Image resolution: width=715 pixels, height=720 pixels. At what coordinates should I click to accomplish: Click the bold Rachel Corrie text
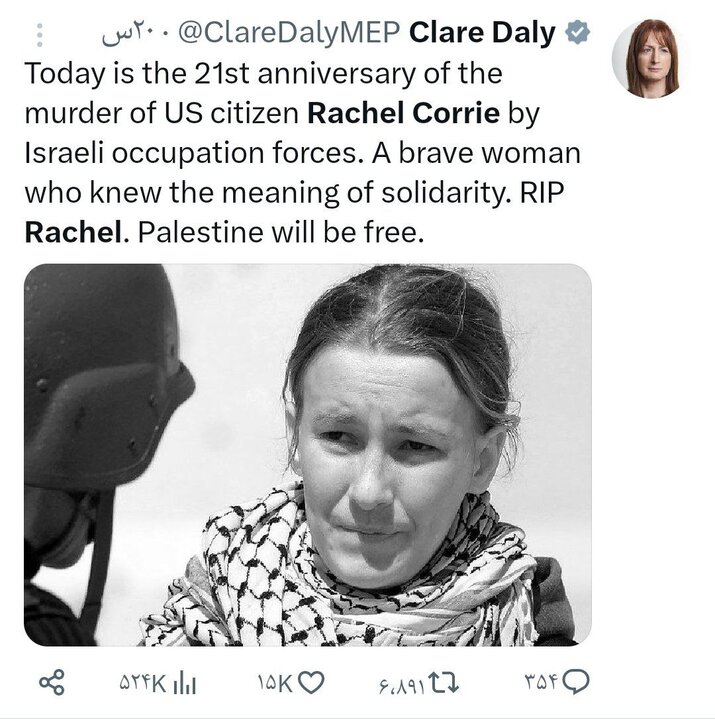coord(402,112)
